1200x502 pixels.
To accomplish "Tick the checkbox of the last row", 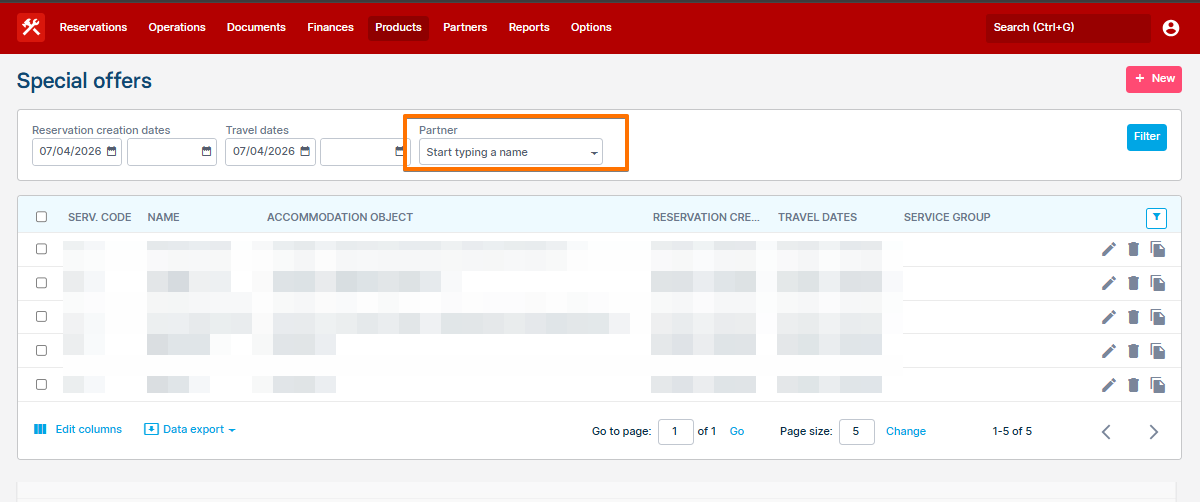I will [x=41, y=384].
